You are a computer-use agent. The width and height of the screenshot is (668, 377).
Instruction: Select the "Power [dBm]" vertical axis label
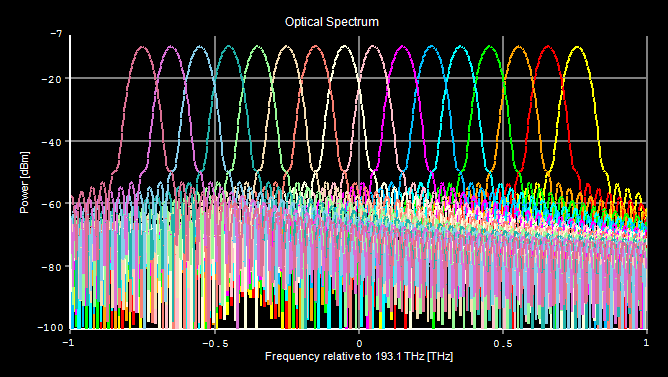coord(25,182)
